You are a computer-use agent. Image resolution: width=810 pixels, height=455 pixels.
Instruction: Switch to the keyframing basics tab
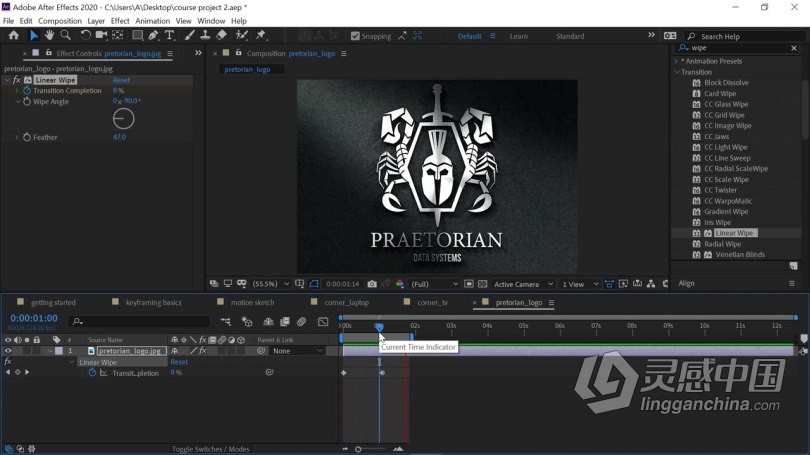pyautogui.click(x=153, y=303)
